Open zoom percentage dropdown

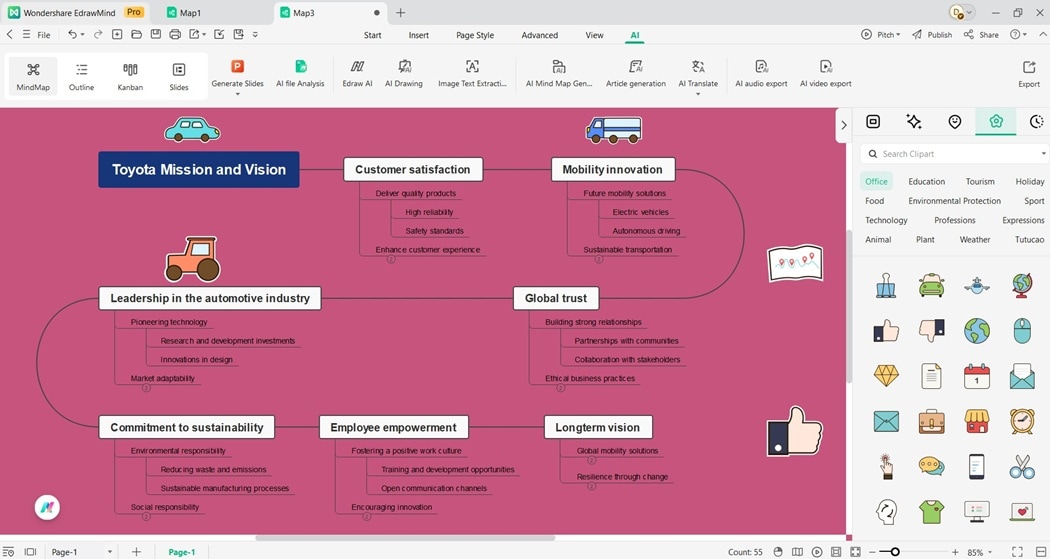tap(989, 552)
